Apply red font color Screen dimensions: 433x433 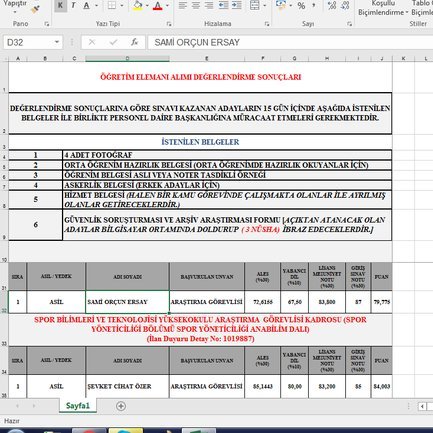point(158,6)
